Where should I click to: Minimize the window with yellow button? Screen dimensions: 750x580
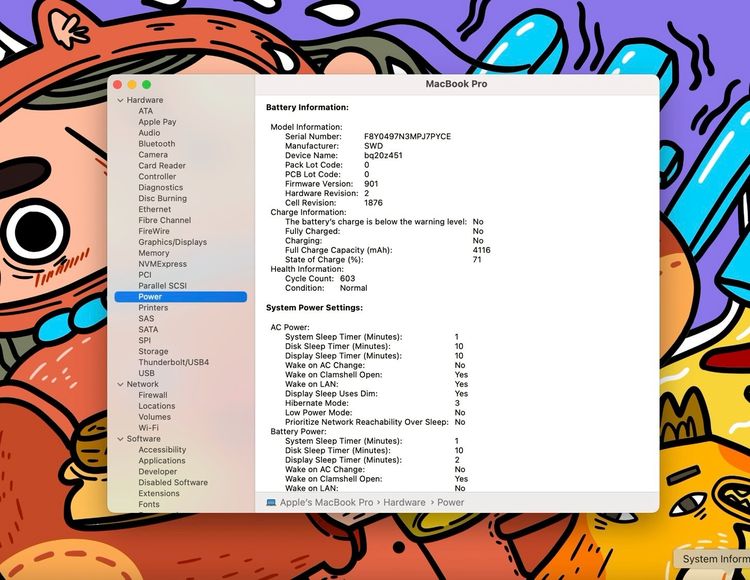(x=132, y=85)
